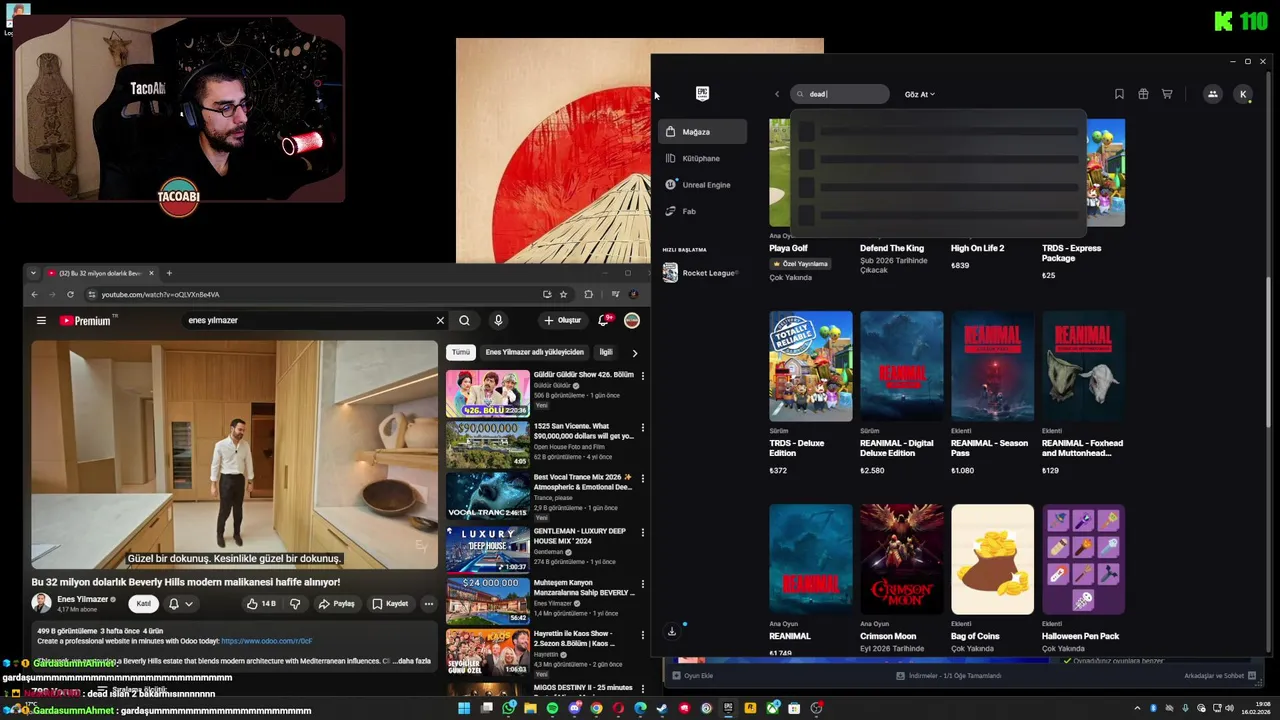Viewport: 1280px width, 720px height.
Task: Show more filter chips with right chevron
Action: pyautogui.click(x=634, y=353)
